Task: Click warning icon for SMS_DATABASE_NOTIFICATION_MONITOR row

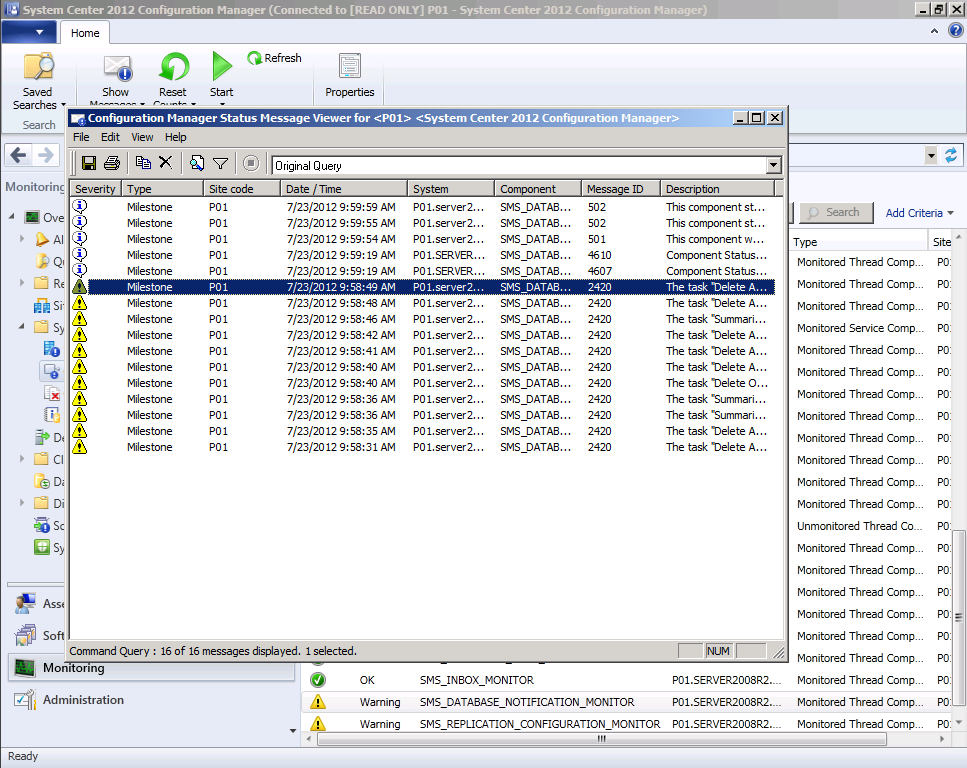Action: [318, 702]
